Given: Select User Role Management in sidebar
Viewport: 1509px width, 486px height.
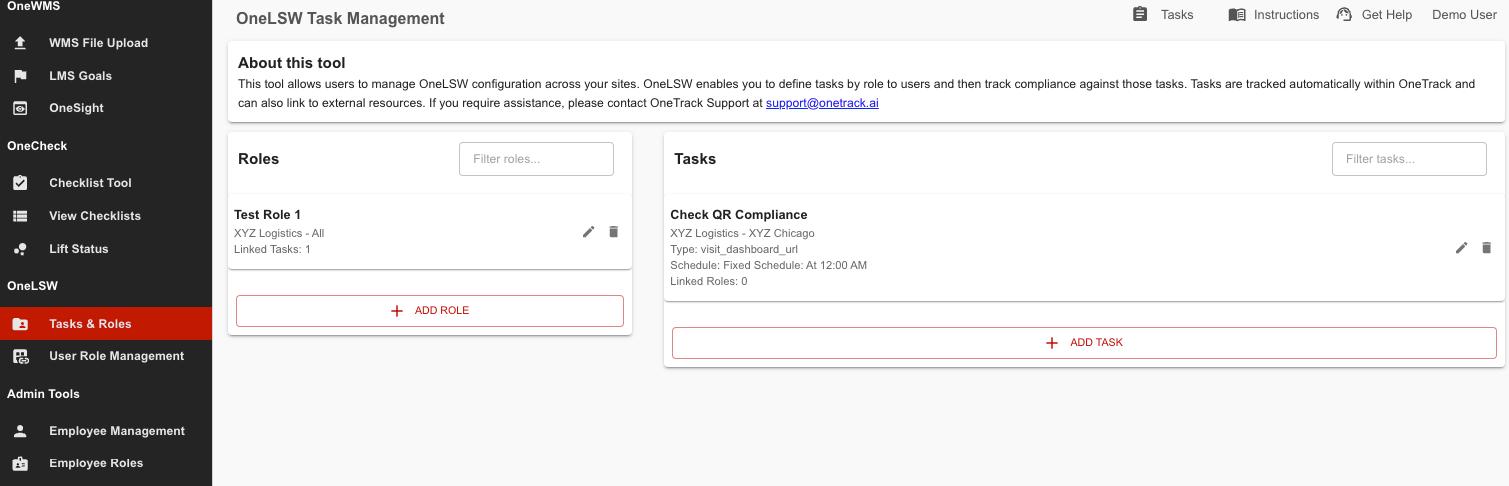Looking at the screenshot, I should (x=116, y=356).
